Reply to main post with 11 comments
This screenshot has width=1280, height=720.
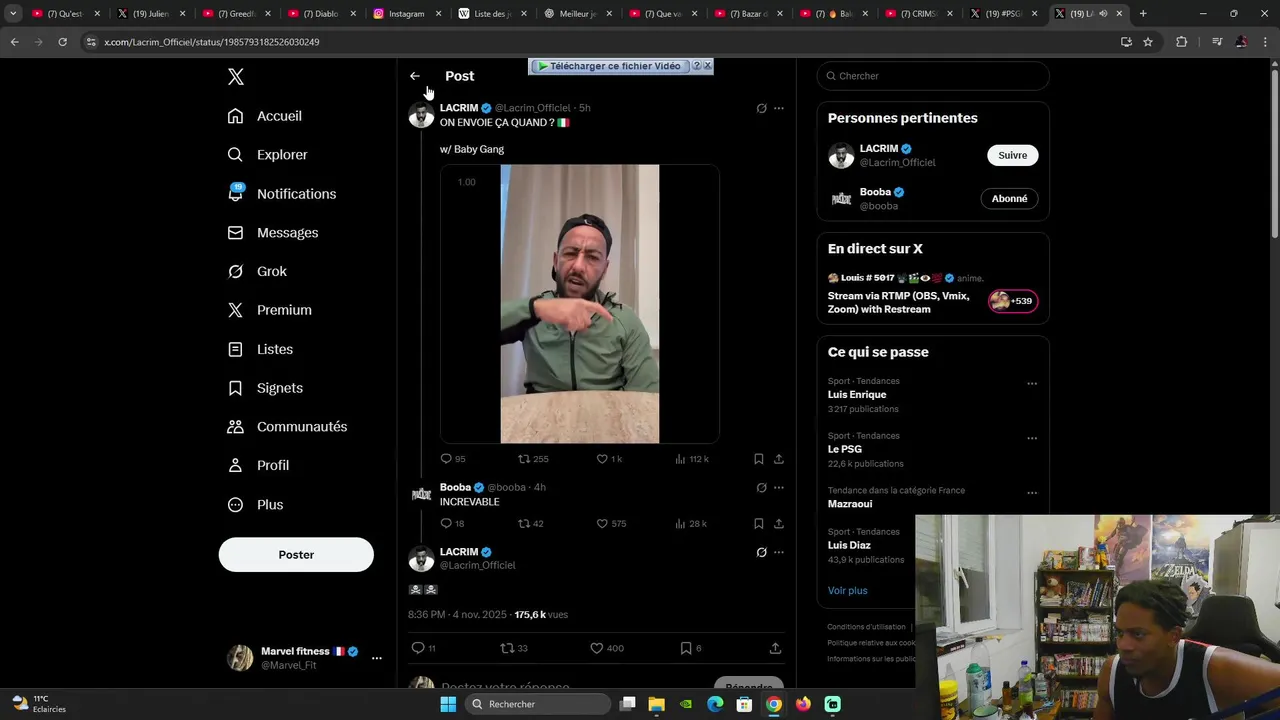pos(424,648)
